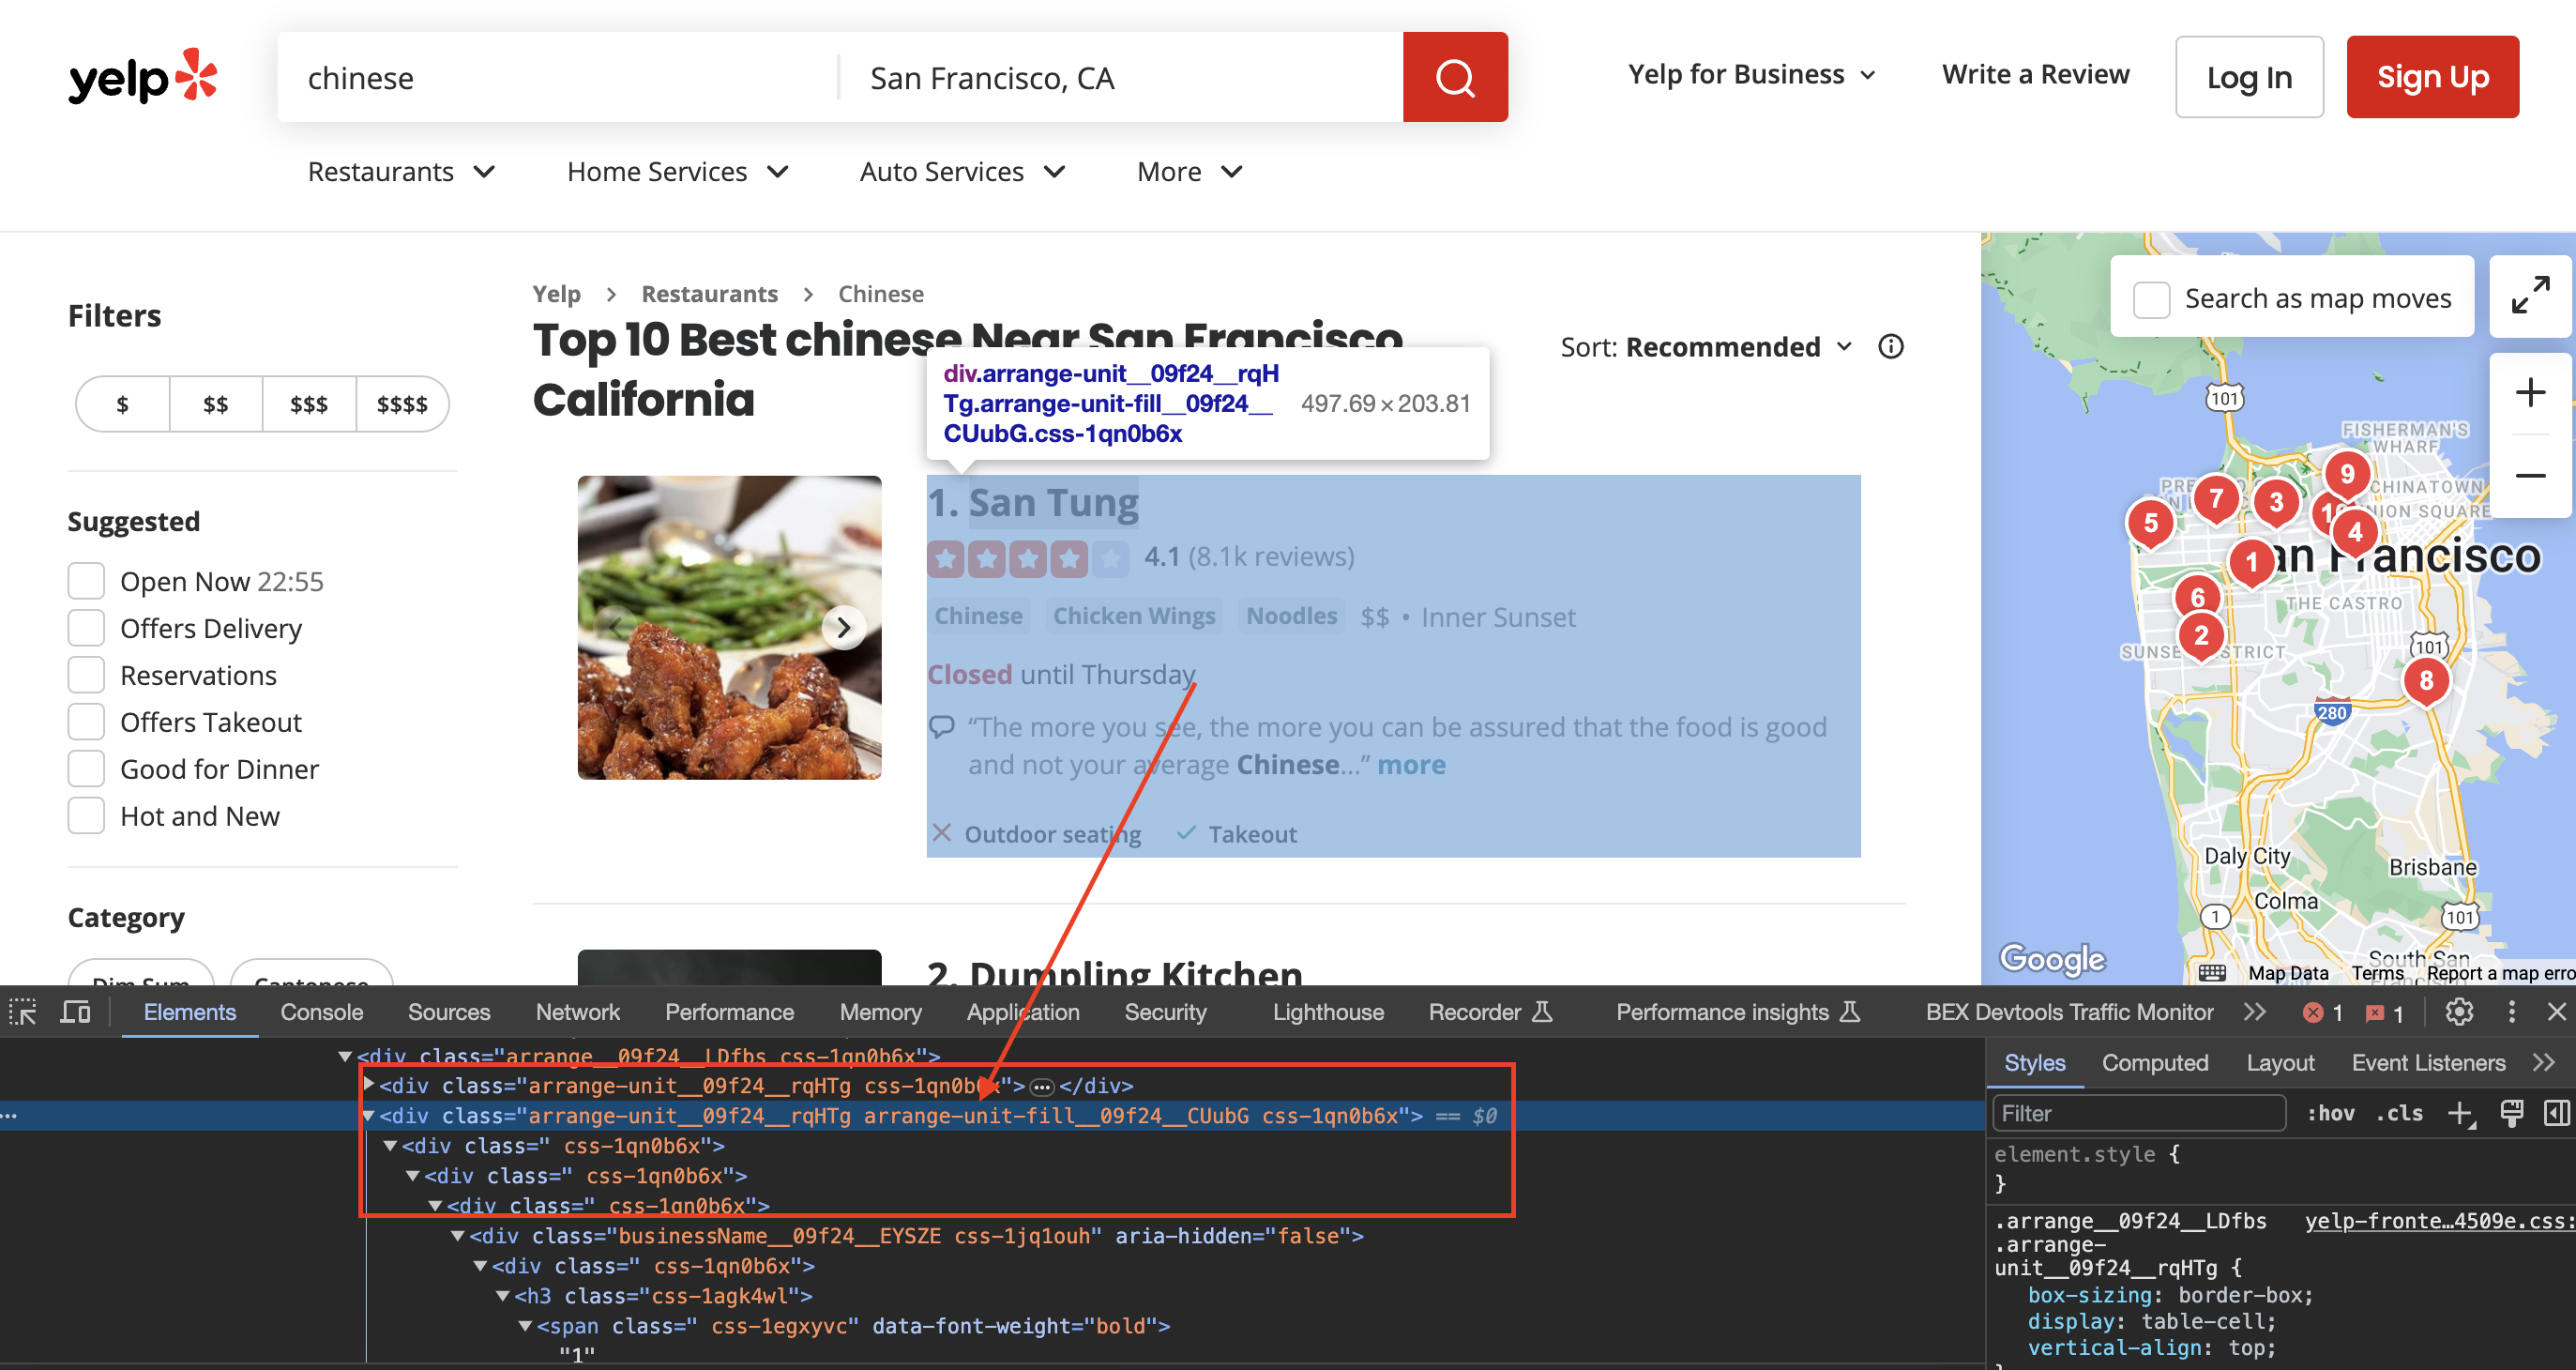This screenshot has height=1370, width=2576.
Task: Click the Log In button
Action: click(2249, 77)
